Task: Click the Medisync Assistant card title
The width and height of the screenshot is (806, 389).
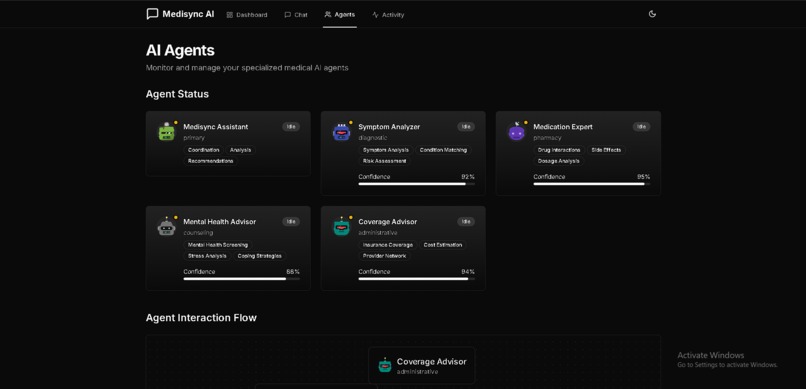Action: click(216, 127)
